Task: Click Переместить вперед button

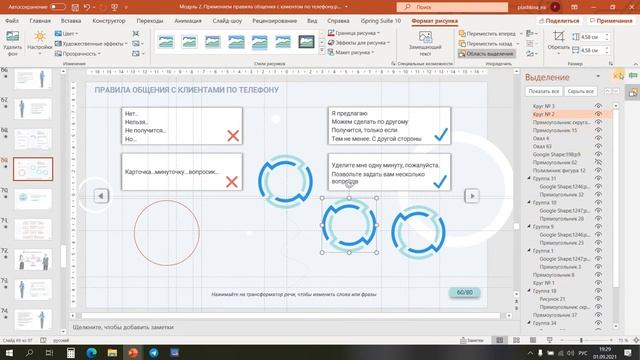Action: pos(487,33)
